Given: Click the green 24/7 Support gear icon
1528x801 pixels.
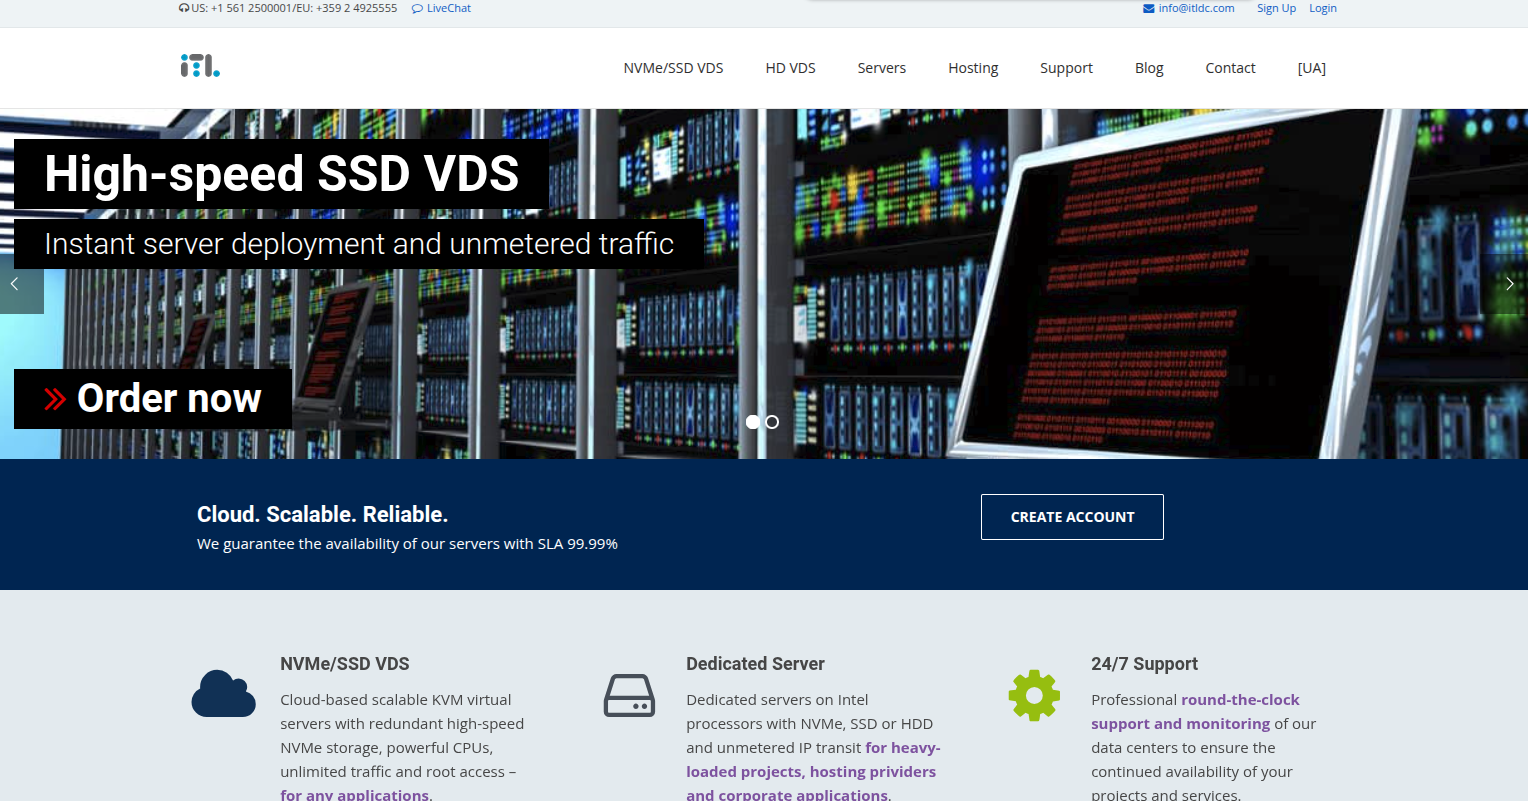Looking at the screenshot, I should 1034,695.
